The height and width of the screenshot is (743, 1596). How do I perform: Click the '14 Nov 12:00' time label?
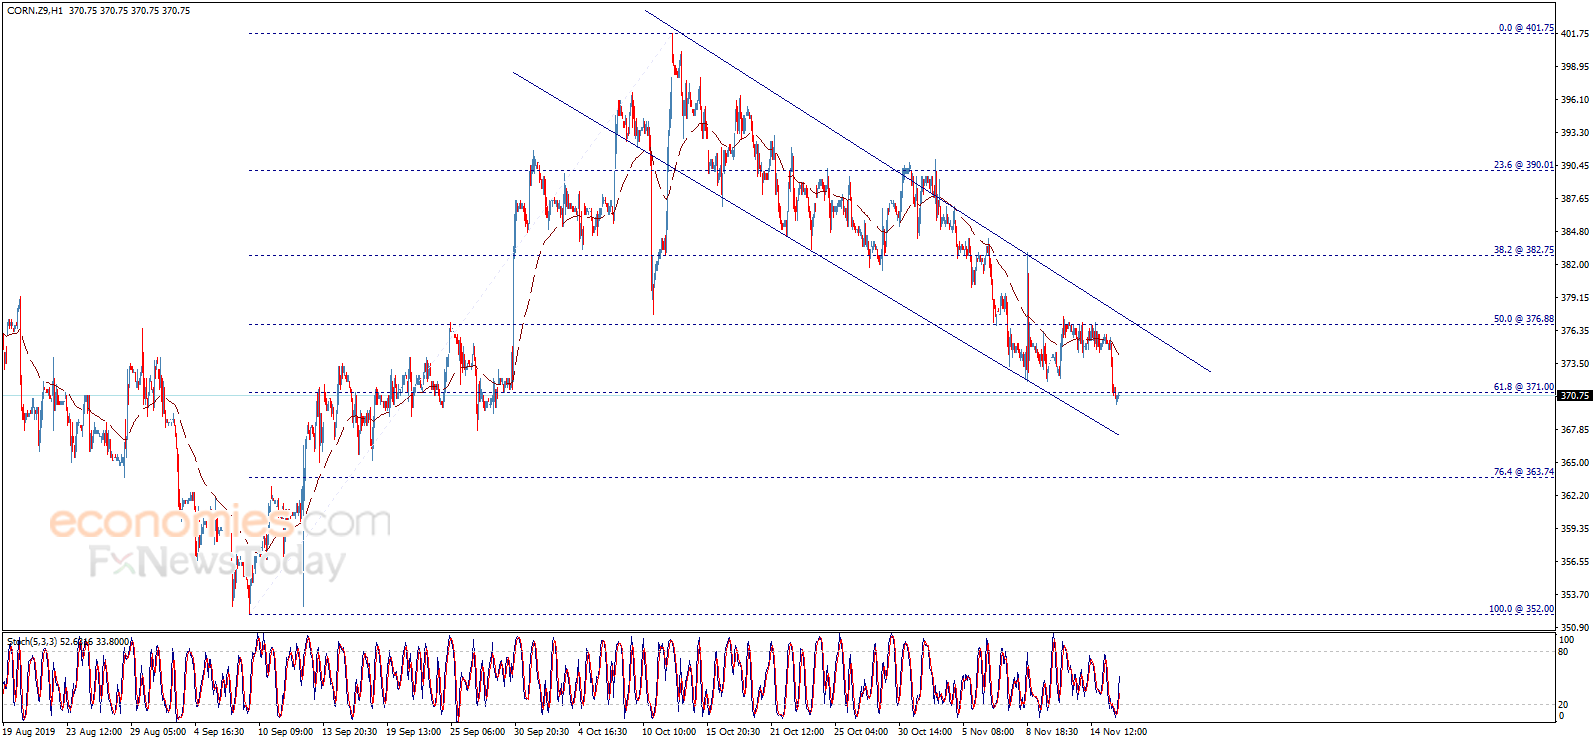coord(1118,732)
